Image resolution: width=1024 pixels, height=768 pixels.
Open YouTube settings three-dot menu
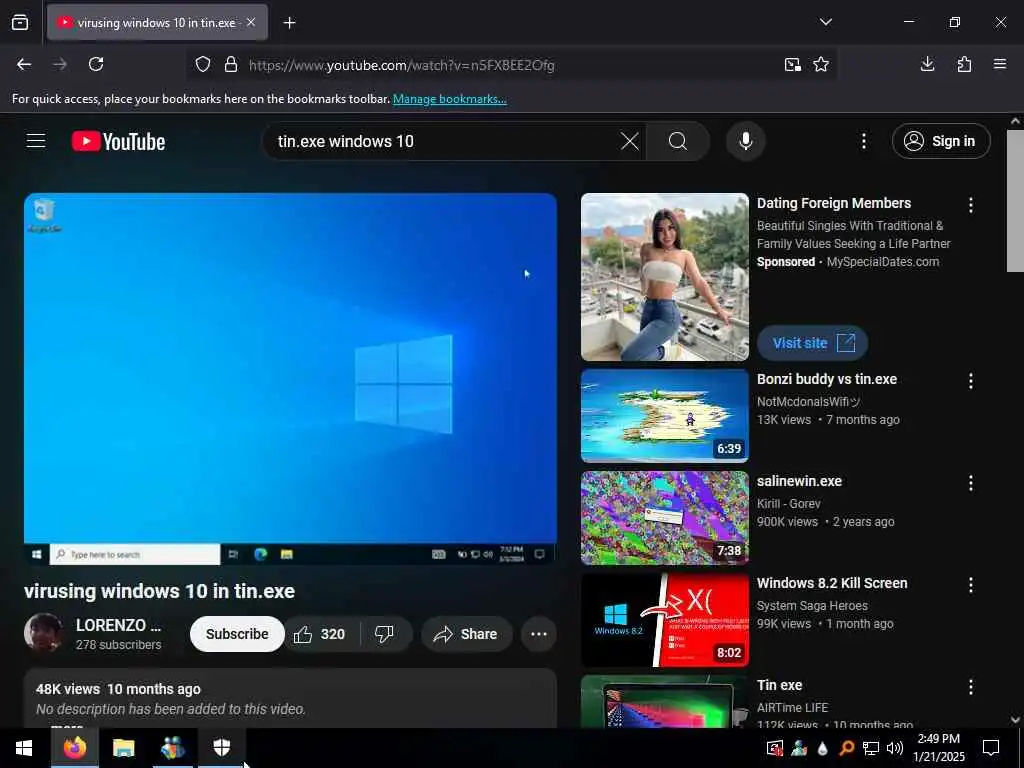(863, 141)
